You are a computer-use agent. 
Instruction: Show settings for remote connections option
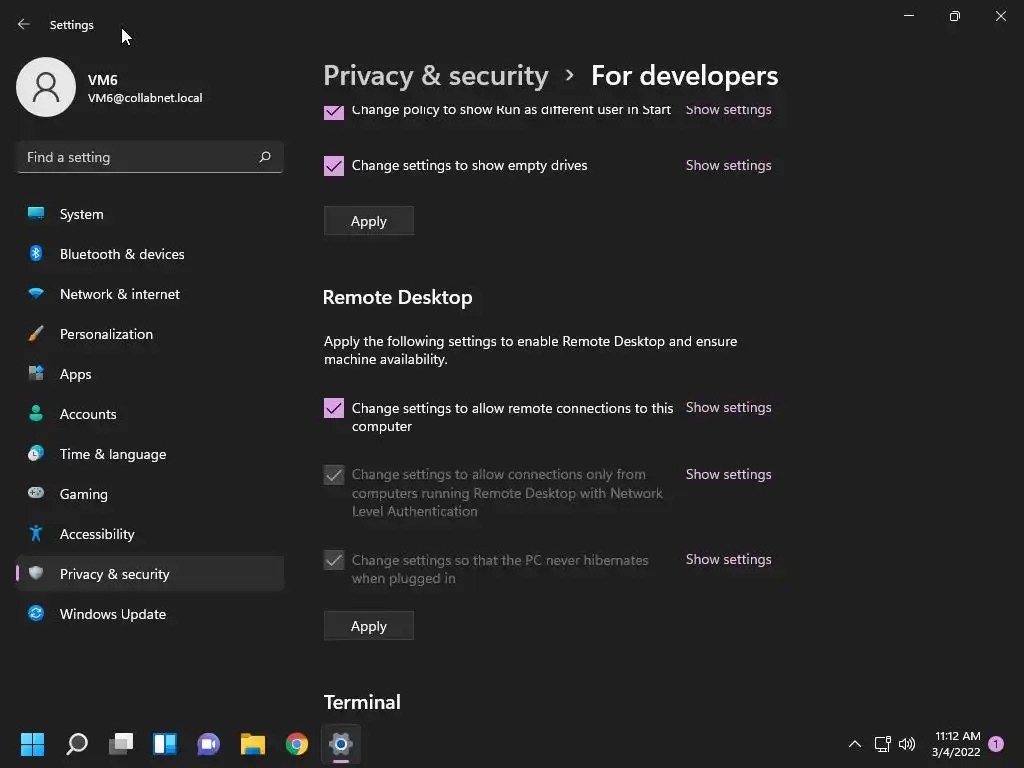pyautogui.click(x=728, y=408)
